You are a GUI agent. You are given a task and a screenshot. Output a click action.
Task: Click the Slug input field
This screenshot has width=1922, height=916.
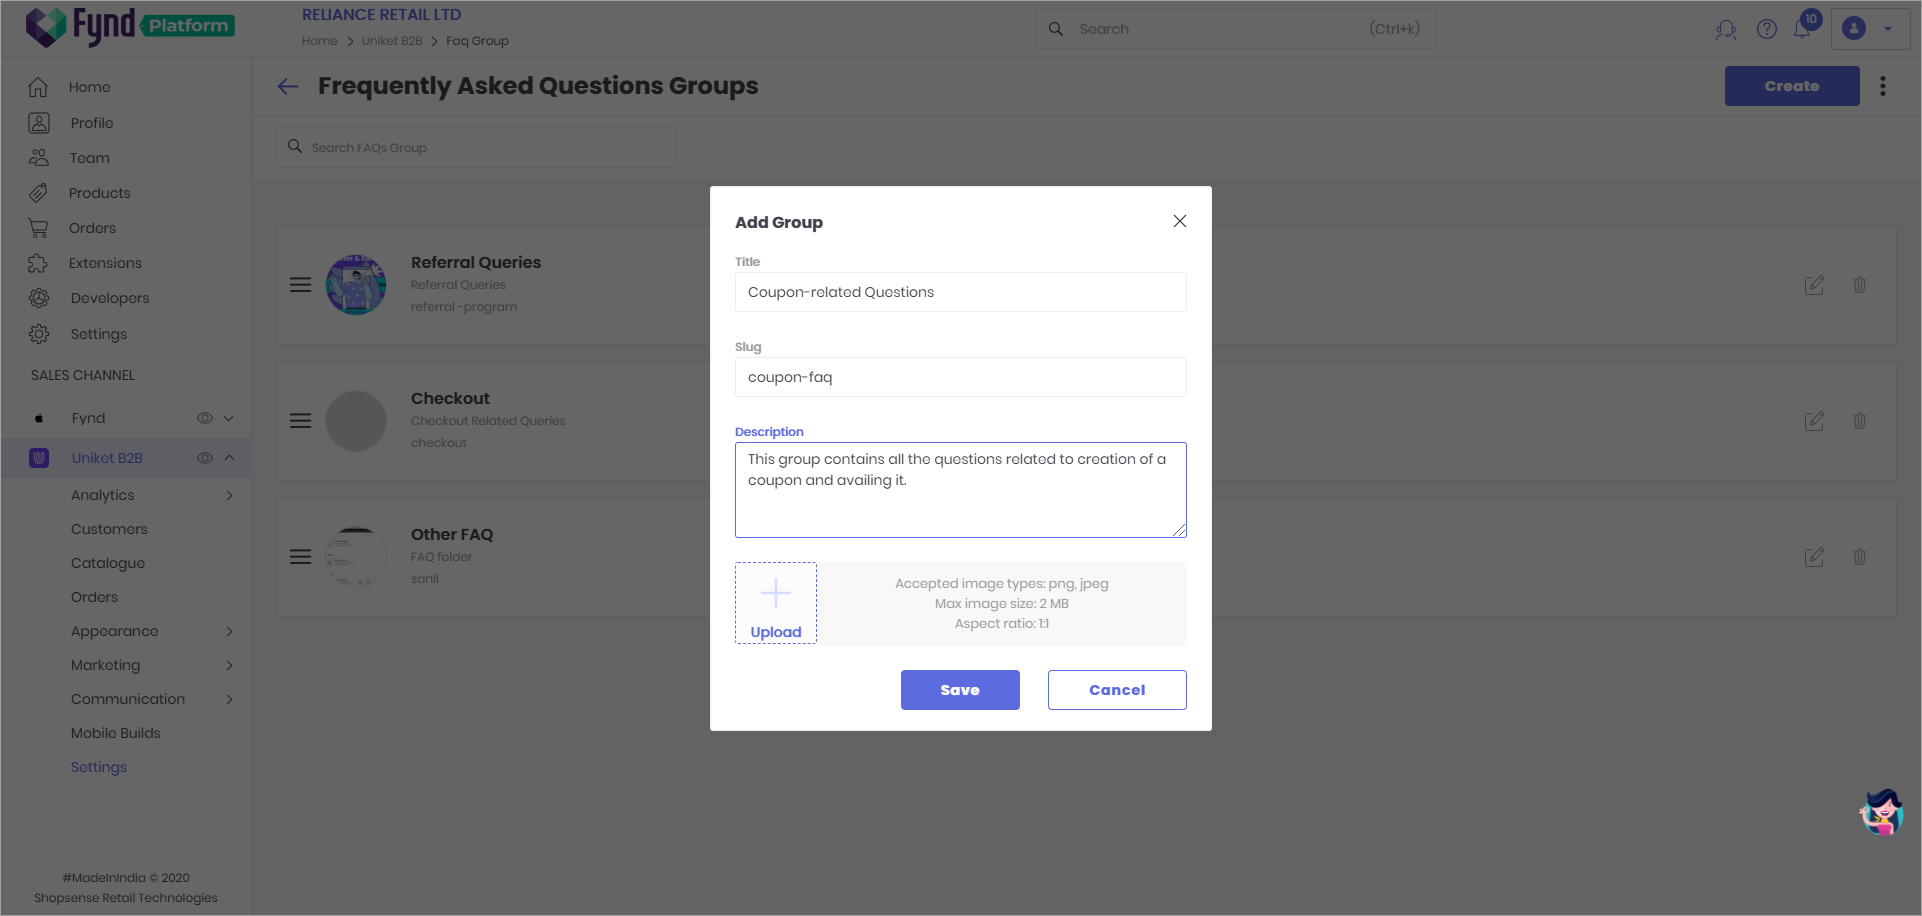pyautogui.click(x=961, y=377)
